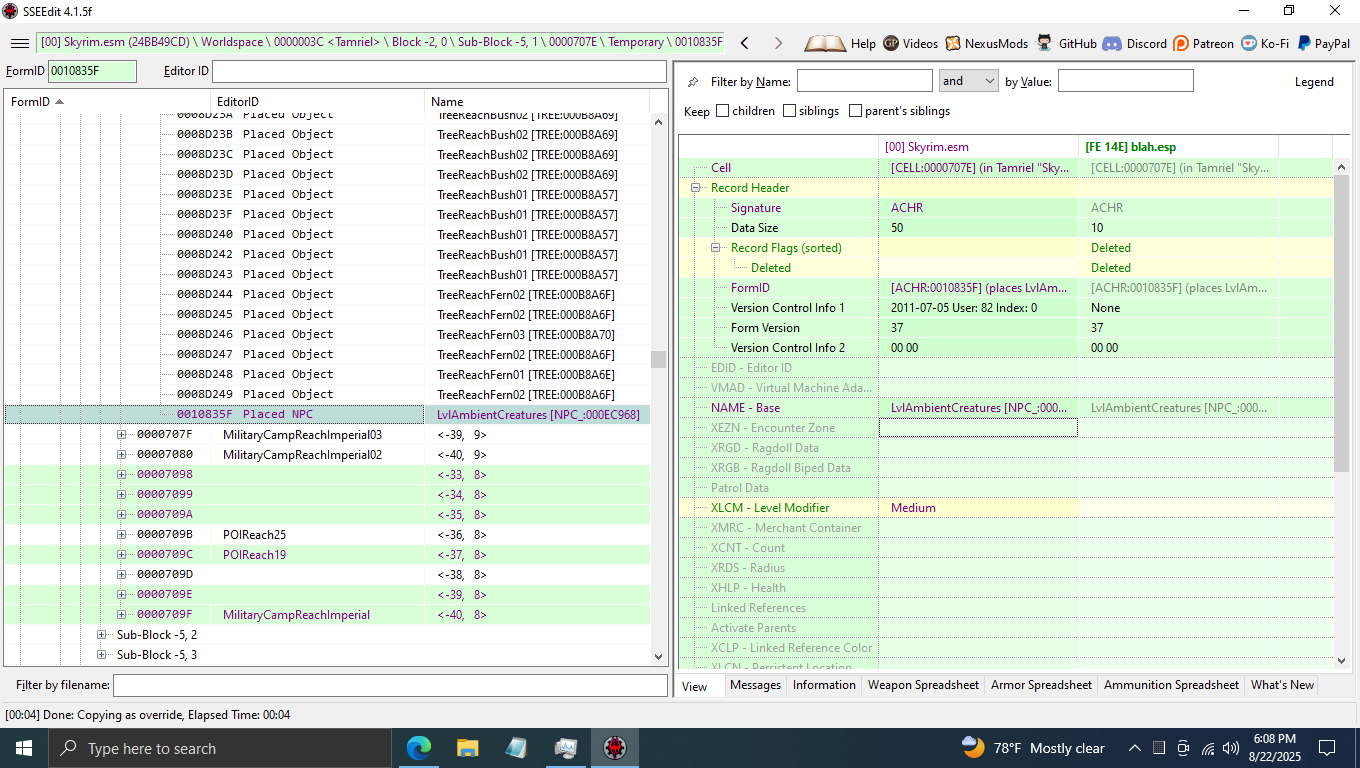This screenshot has height=768, width=1360.
Task: Open the 'and' filter operator dropdown
Action: [x=968, y=81]
